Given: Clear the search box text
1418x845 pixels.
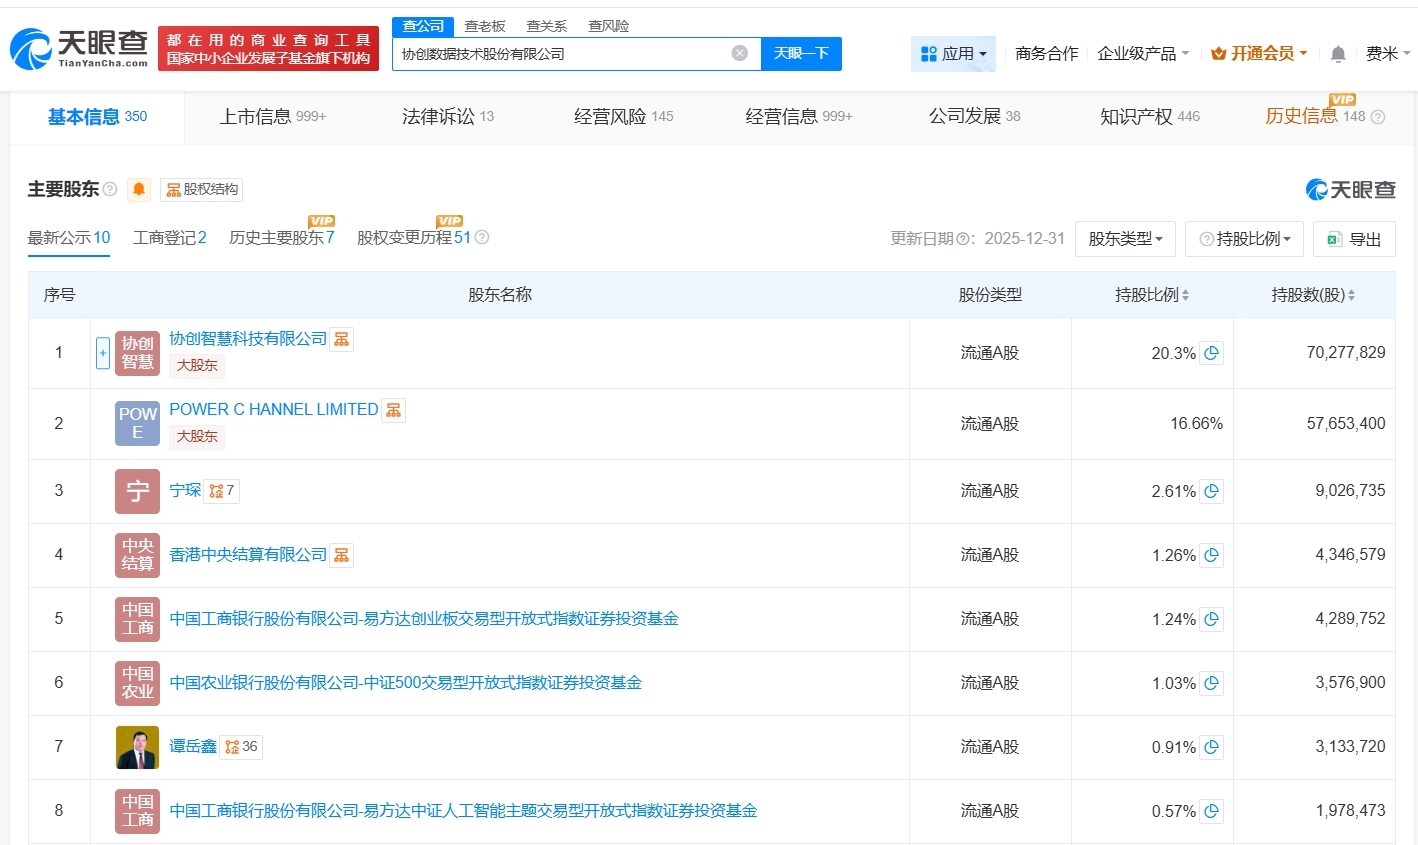Looking at the screenshot, I should (x=739, y=53).
